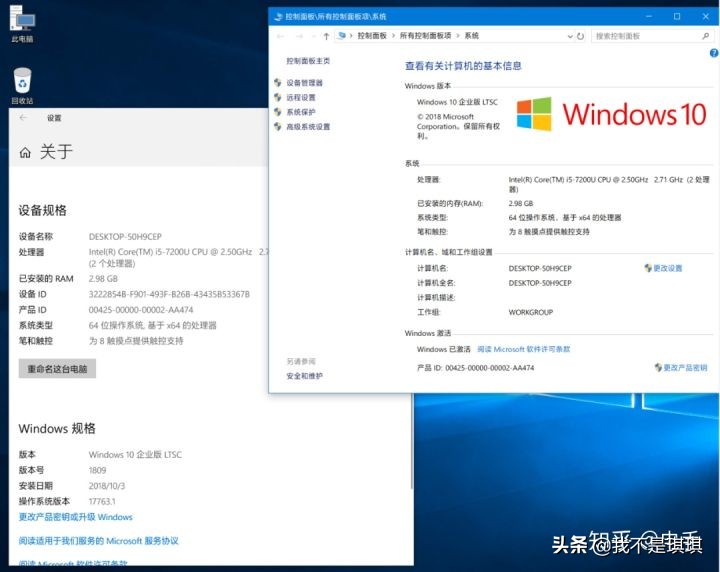Expand chevron after 所有控制面板项 breadcrumb
The image size is (720, 572).
tap(458, 36)
